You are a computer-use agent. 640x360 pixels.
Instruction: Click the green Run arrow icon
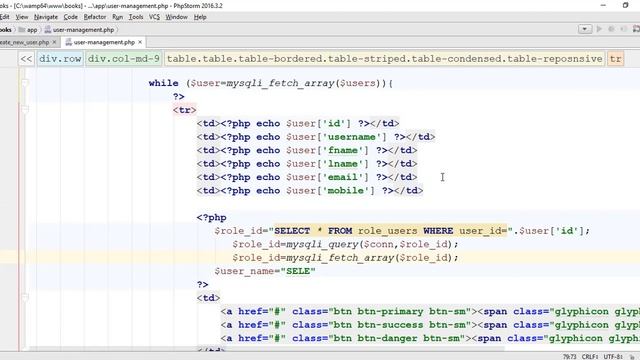coord(599,29)
